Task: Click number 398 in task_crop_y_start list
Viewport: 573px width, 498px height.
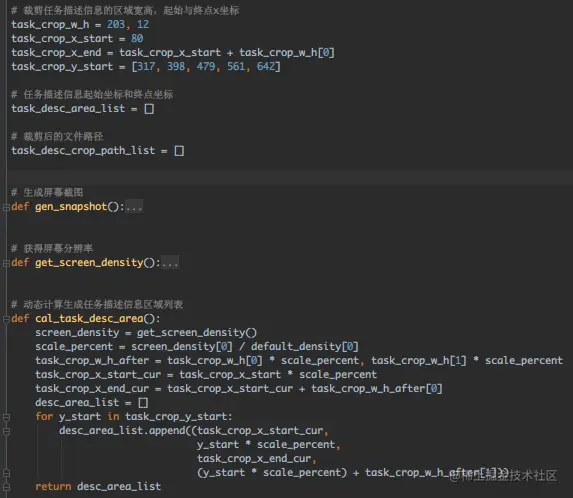Action: 176,66
